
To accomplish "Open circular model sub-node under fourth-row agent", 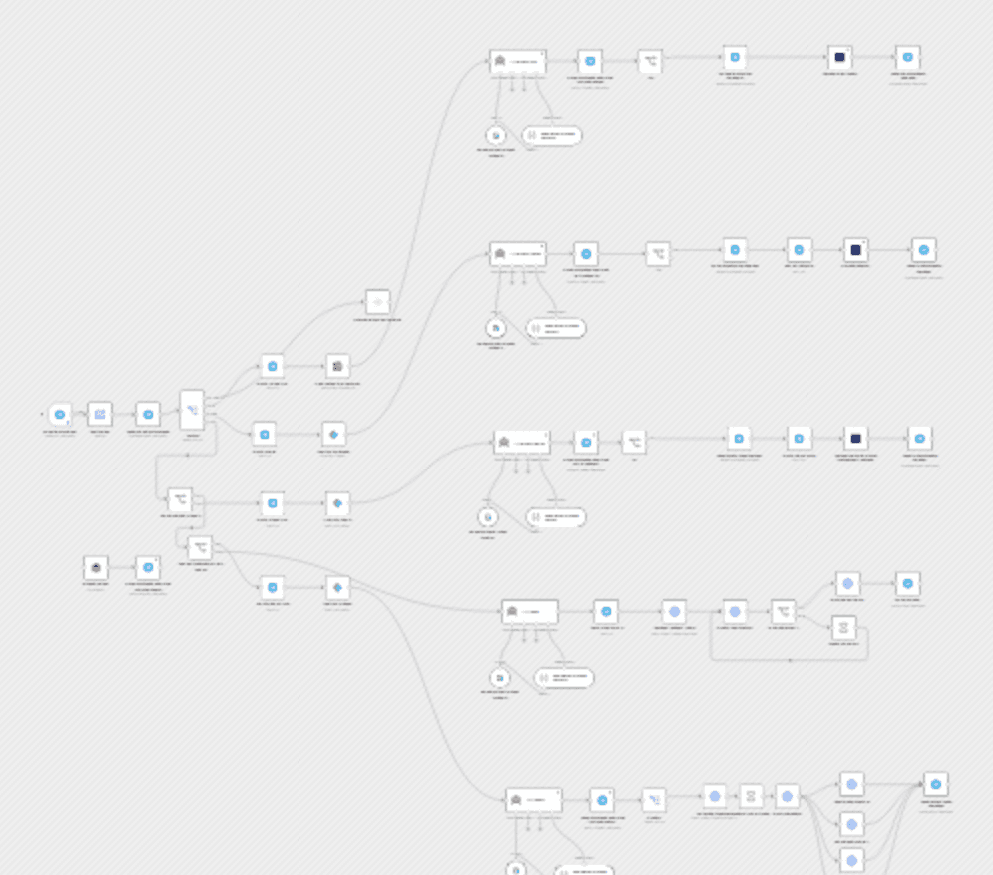I will pyautogui.click(x=500, y=678).
